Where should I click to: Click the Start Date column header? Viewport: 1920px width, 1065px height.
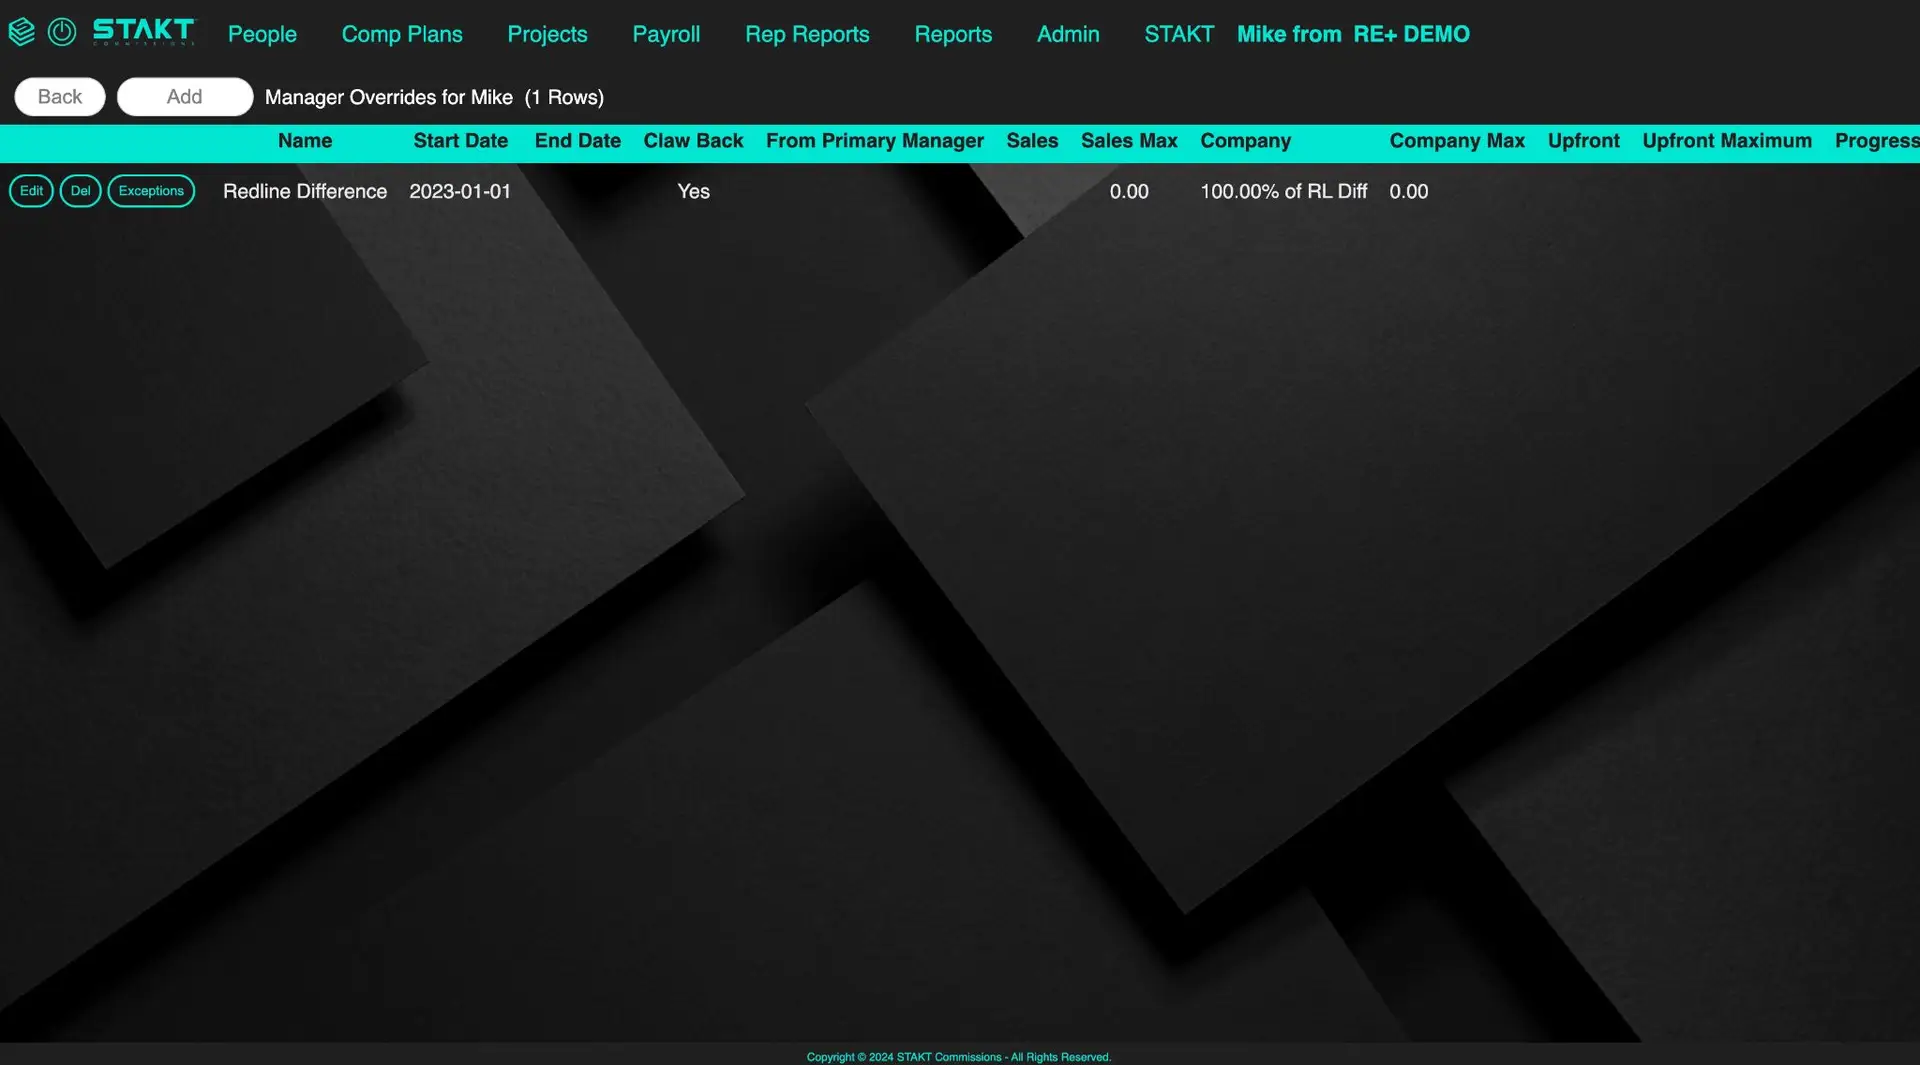(x=461, y=141)
